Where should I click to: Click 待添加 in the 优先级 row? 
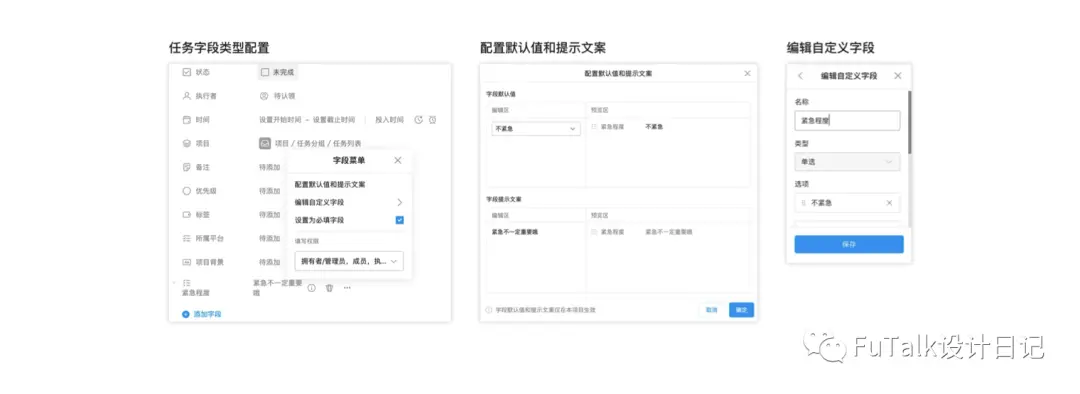[x=269, y=191]
